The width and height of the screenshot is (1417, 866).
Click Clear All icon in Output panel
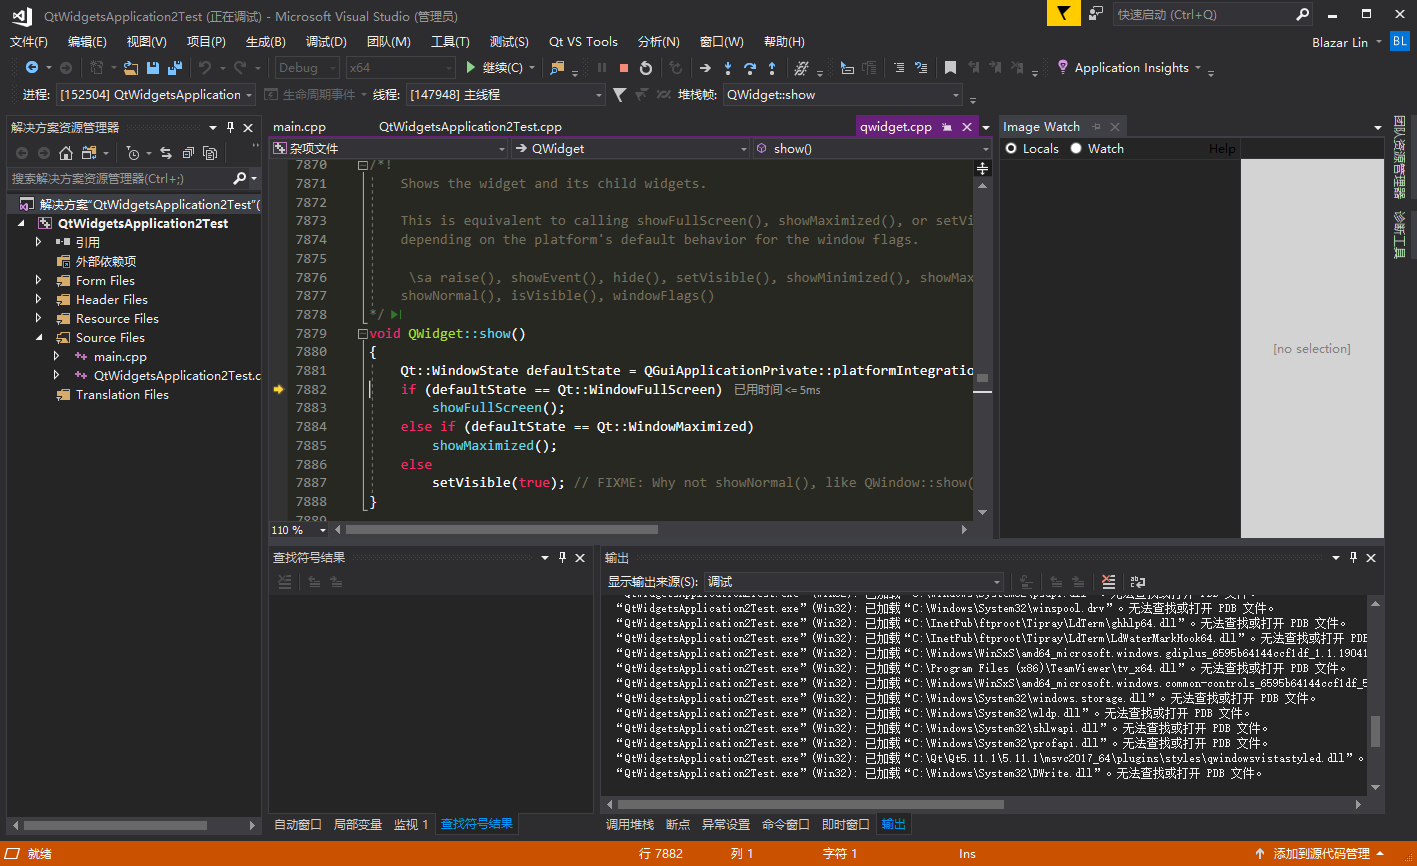click(x=1108, y=581)
